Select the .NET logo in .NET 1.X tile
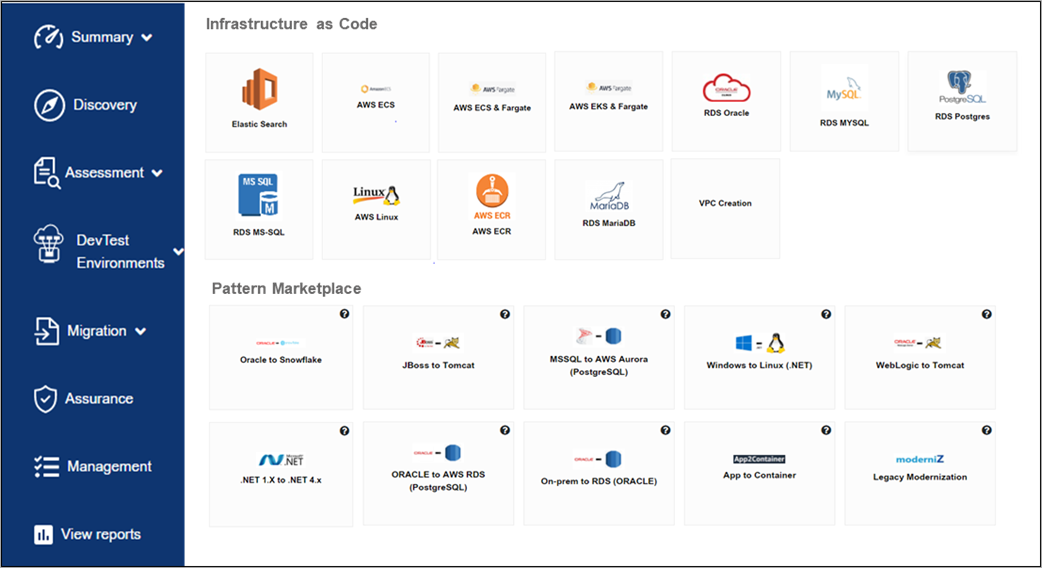 [x=281, y=460]
